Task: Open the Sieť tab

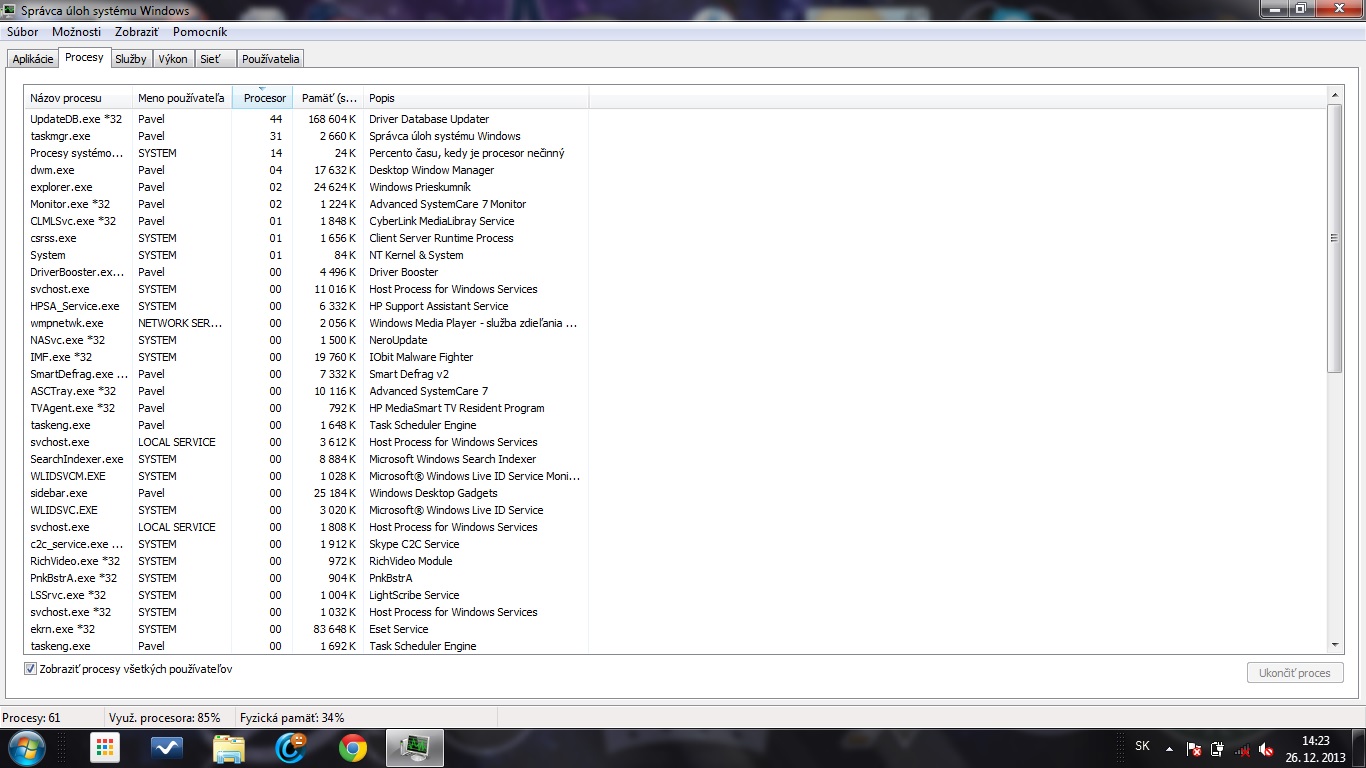Action: (215, 59)
